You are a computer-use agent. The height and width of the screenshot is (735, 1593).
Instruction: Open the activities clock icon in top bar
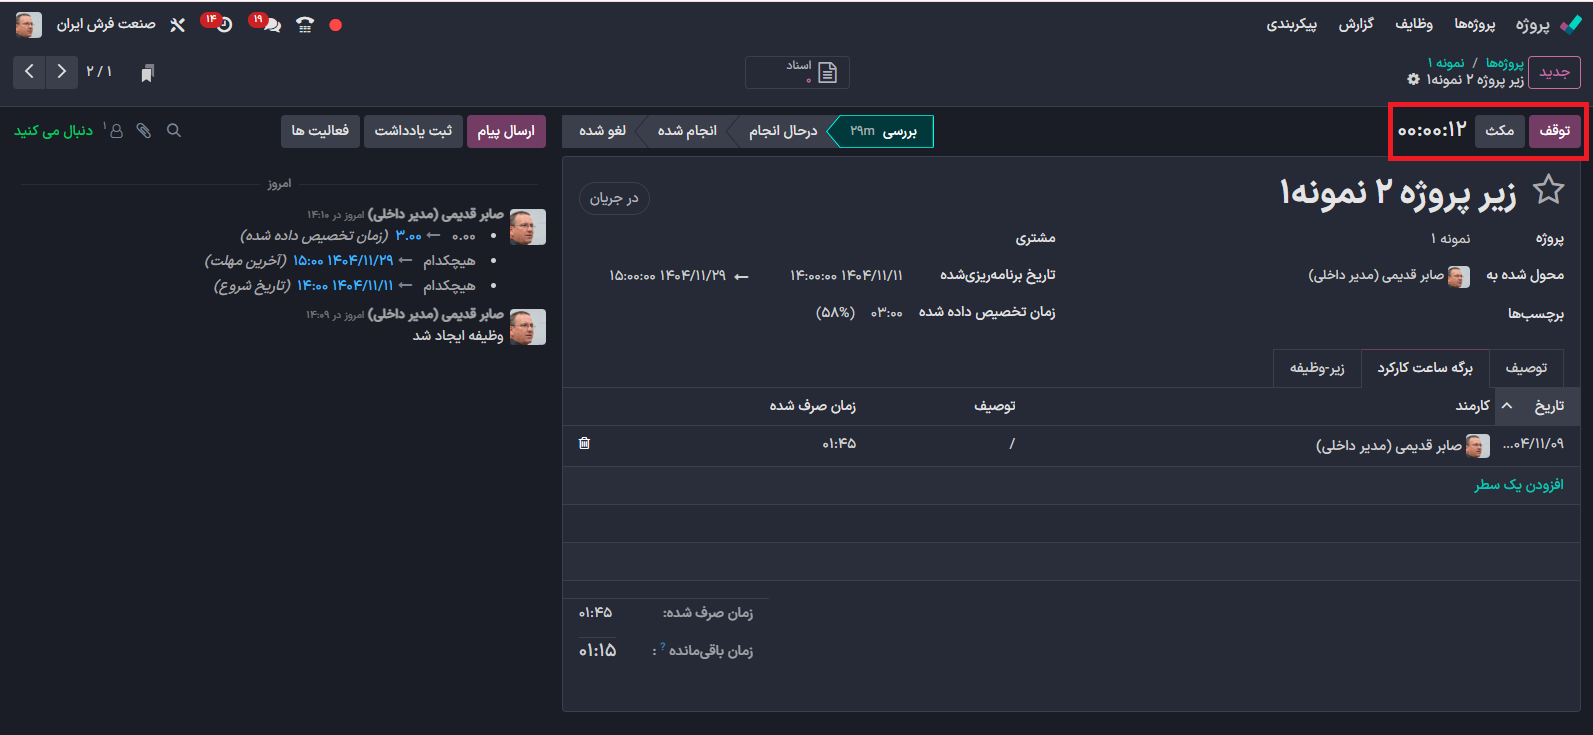[223, 24]
